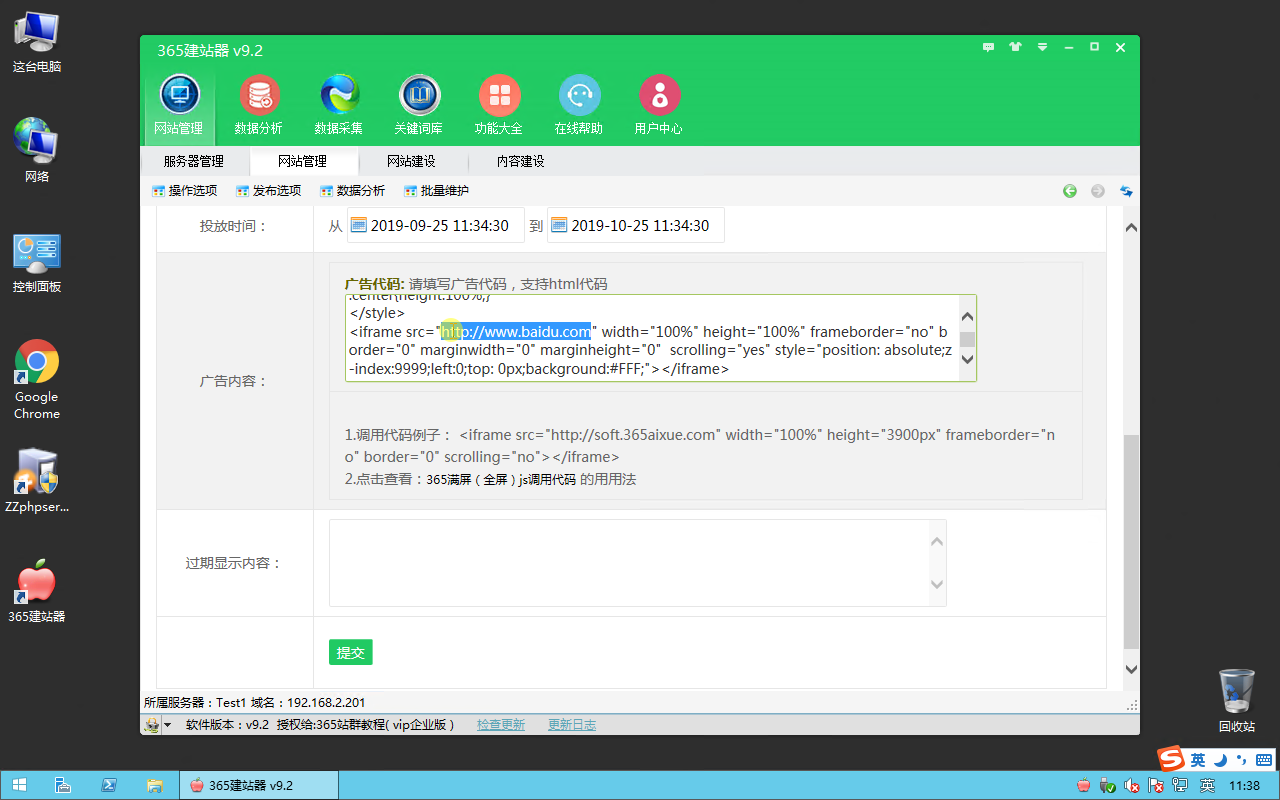
Task: Open the 用户中心 user center icon
Action: tap(659, 105)
